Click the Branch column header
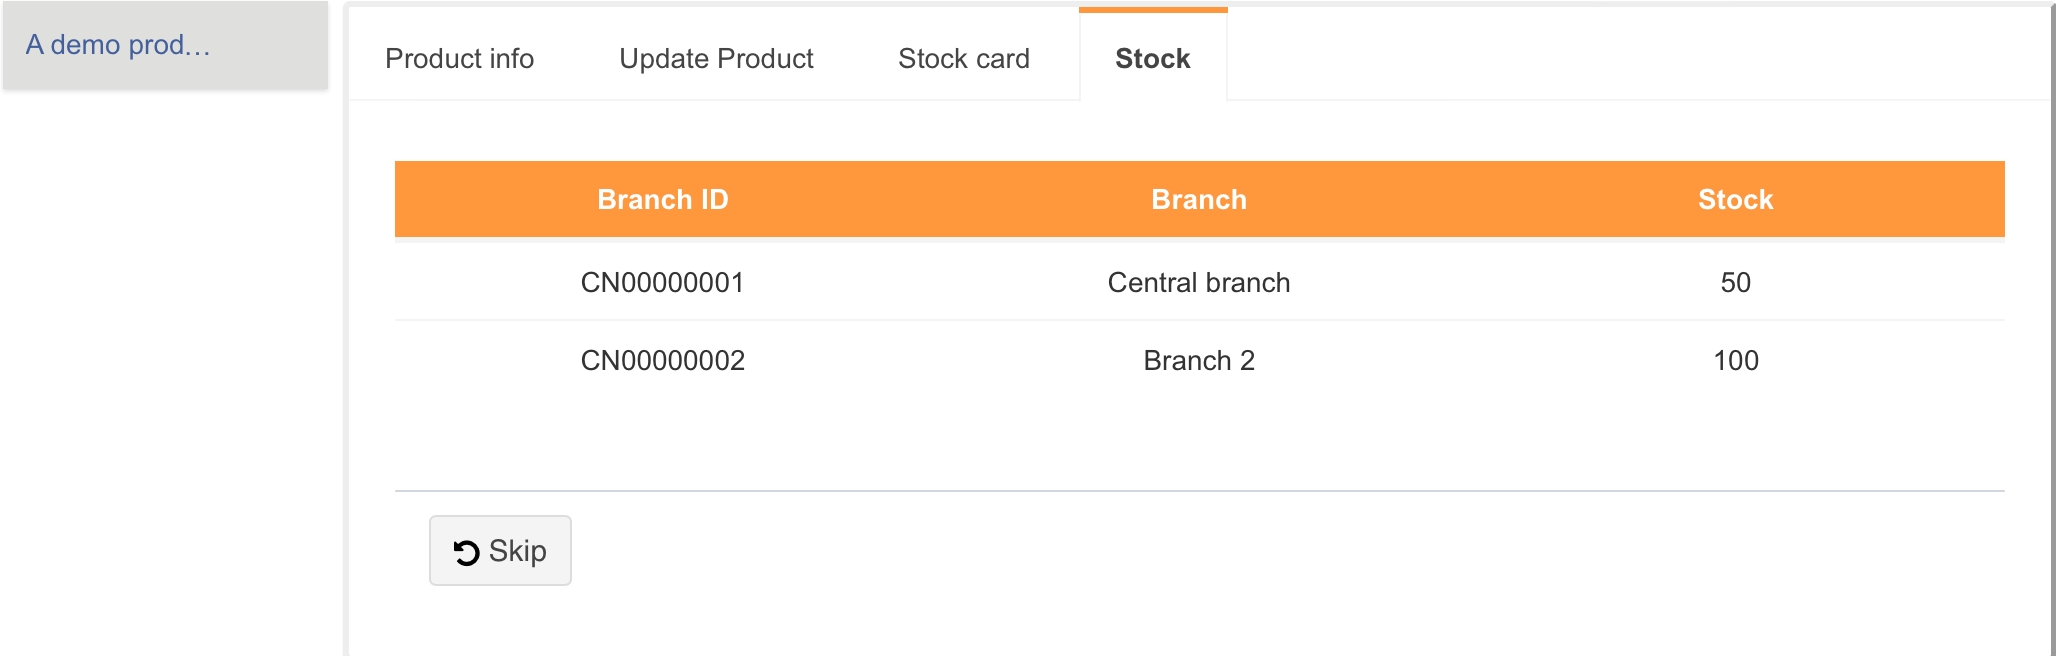Image resolution: width=2056 pixels, height=656 pixels. (1198, 199)
